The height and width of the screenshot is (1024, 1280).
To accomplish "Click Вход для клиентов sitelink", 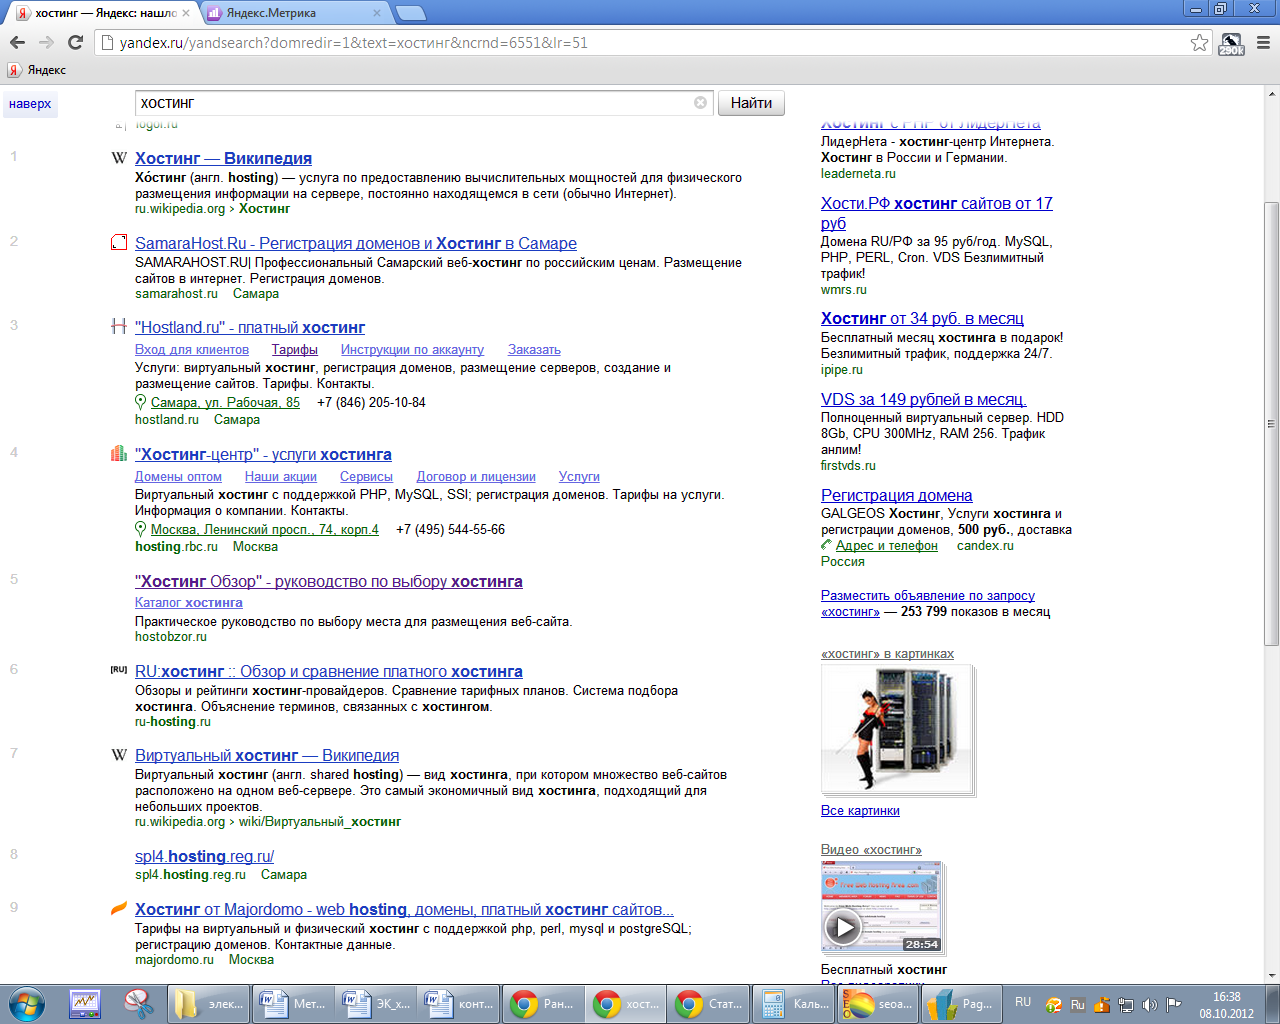I will pyautogui.click(x=192, y=349).
